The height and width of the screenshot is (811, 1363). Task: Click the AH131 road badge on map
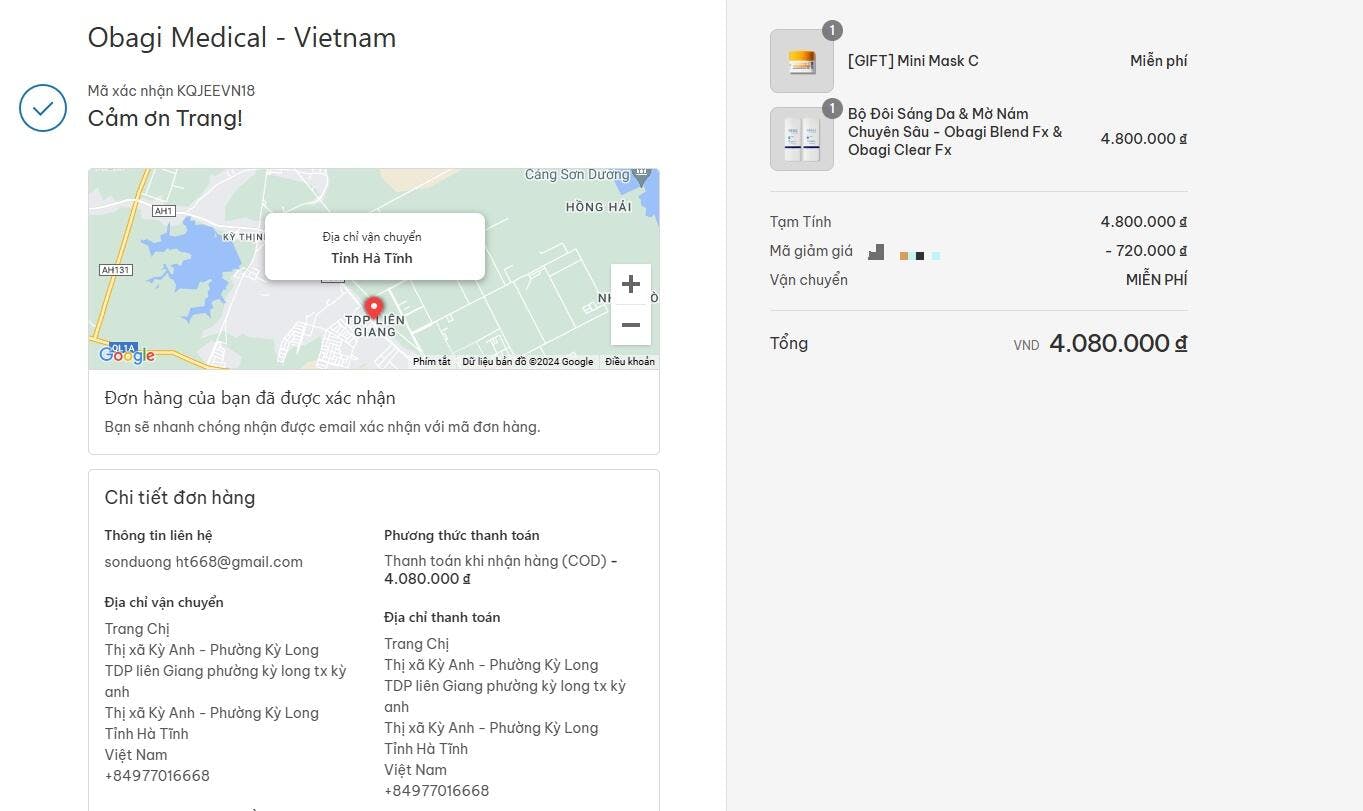tap(116, 270)
